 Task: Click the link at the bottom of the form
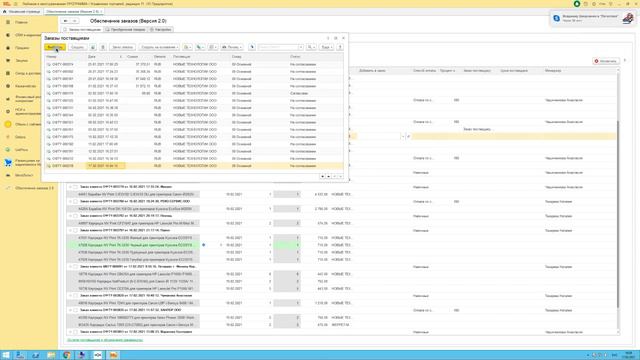coord(105,340)
